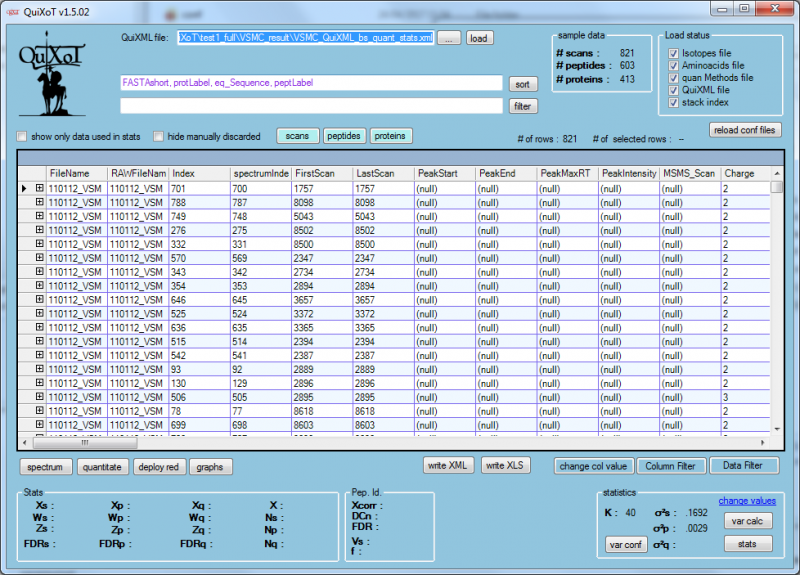
Task: Click reload conf files button
Action: [x=744, y=130]
